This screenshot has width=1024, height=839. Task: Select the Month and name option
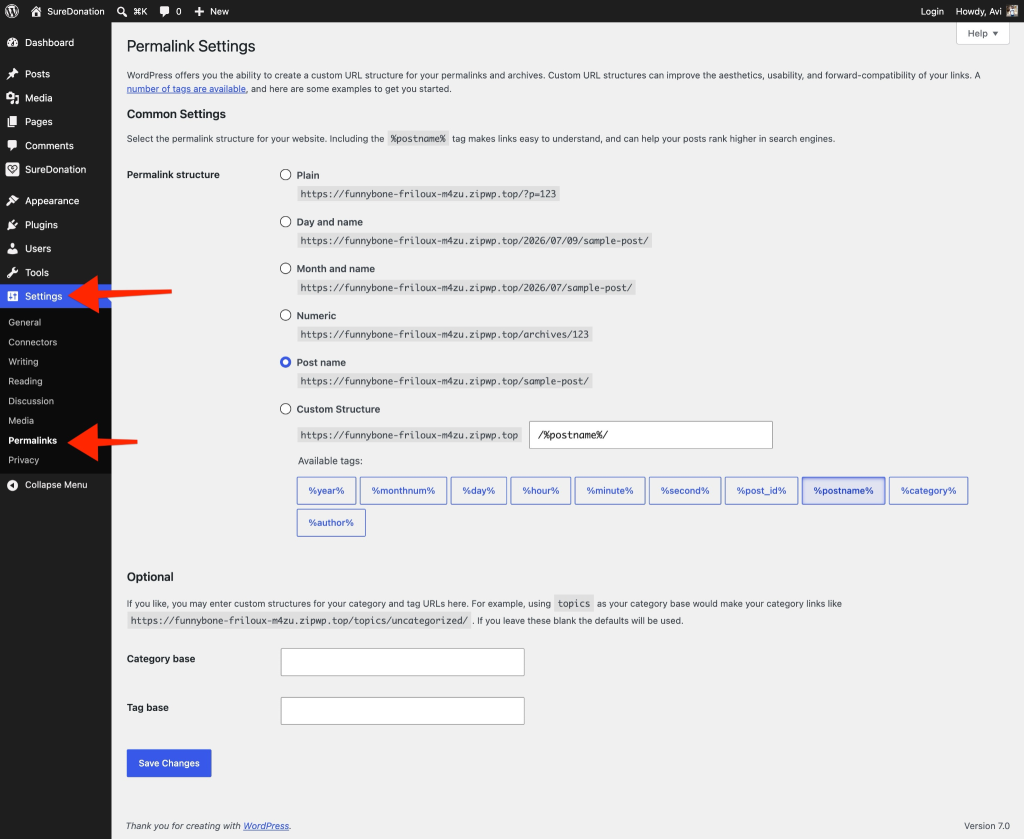pos(285,268)
